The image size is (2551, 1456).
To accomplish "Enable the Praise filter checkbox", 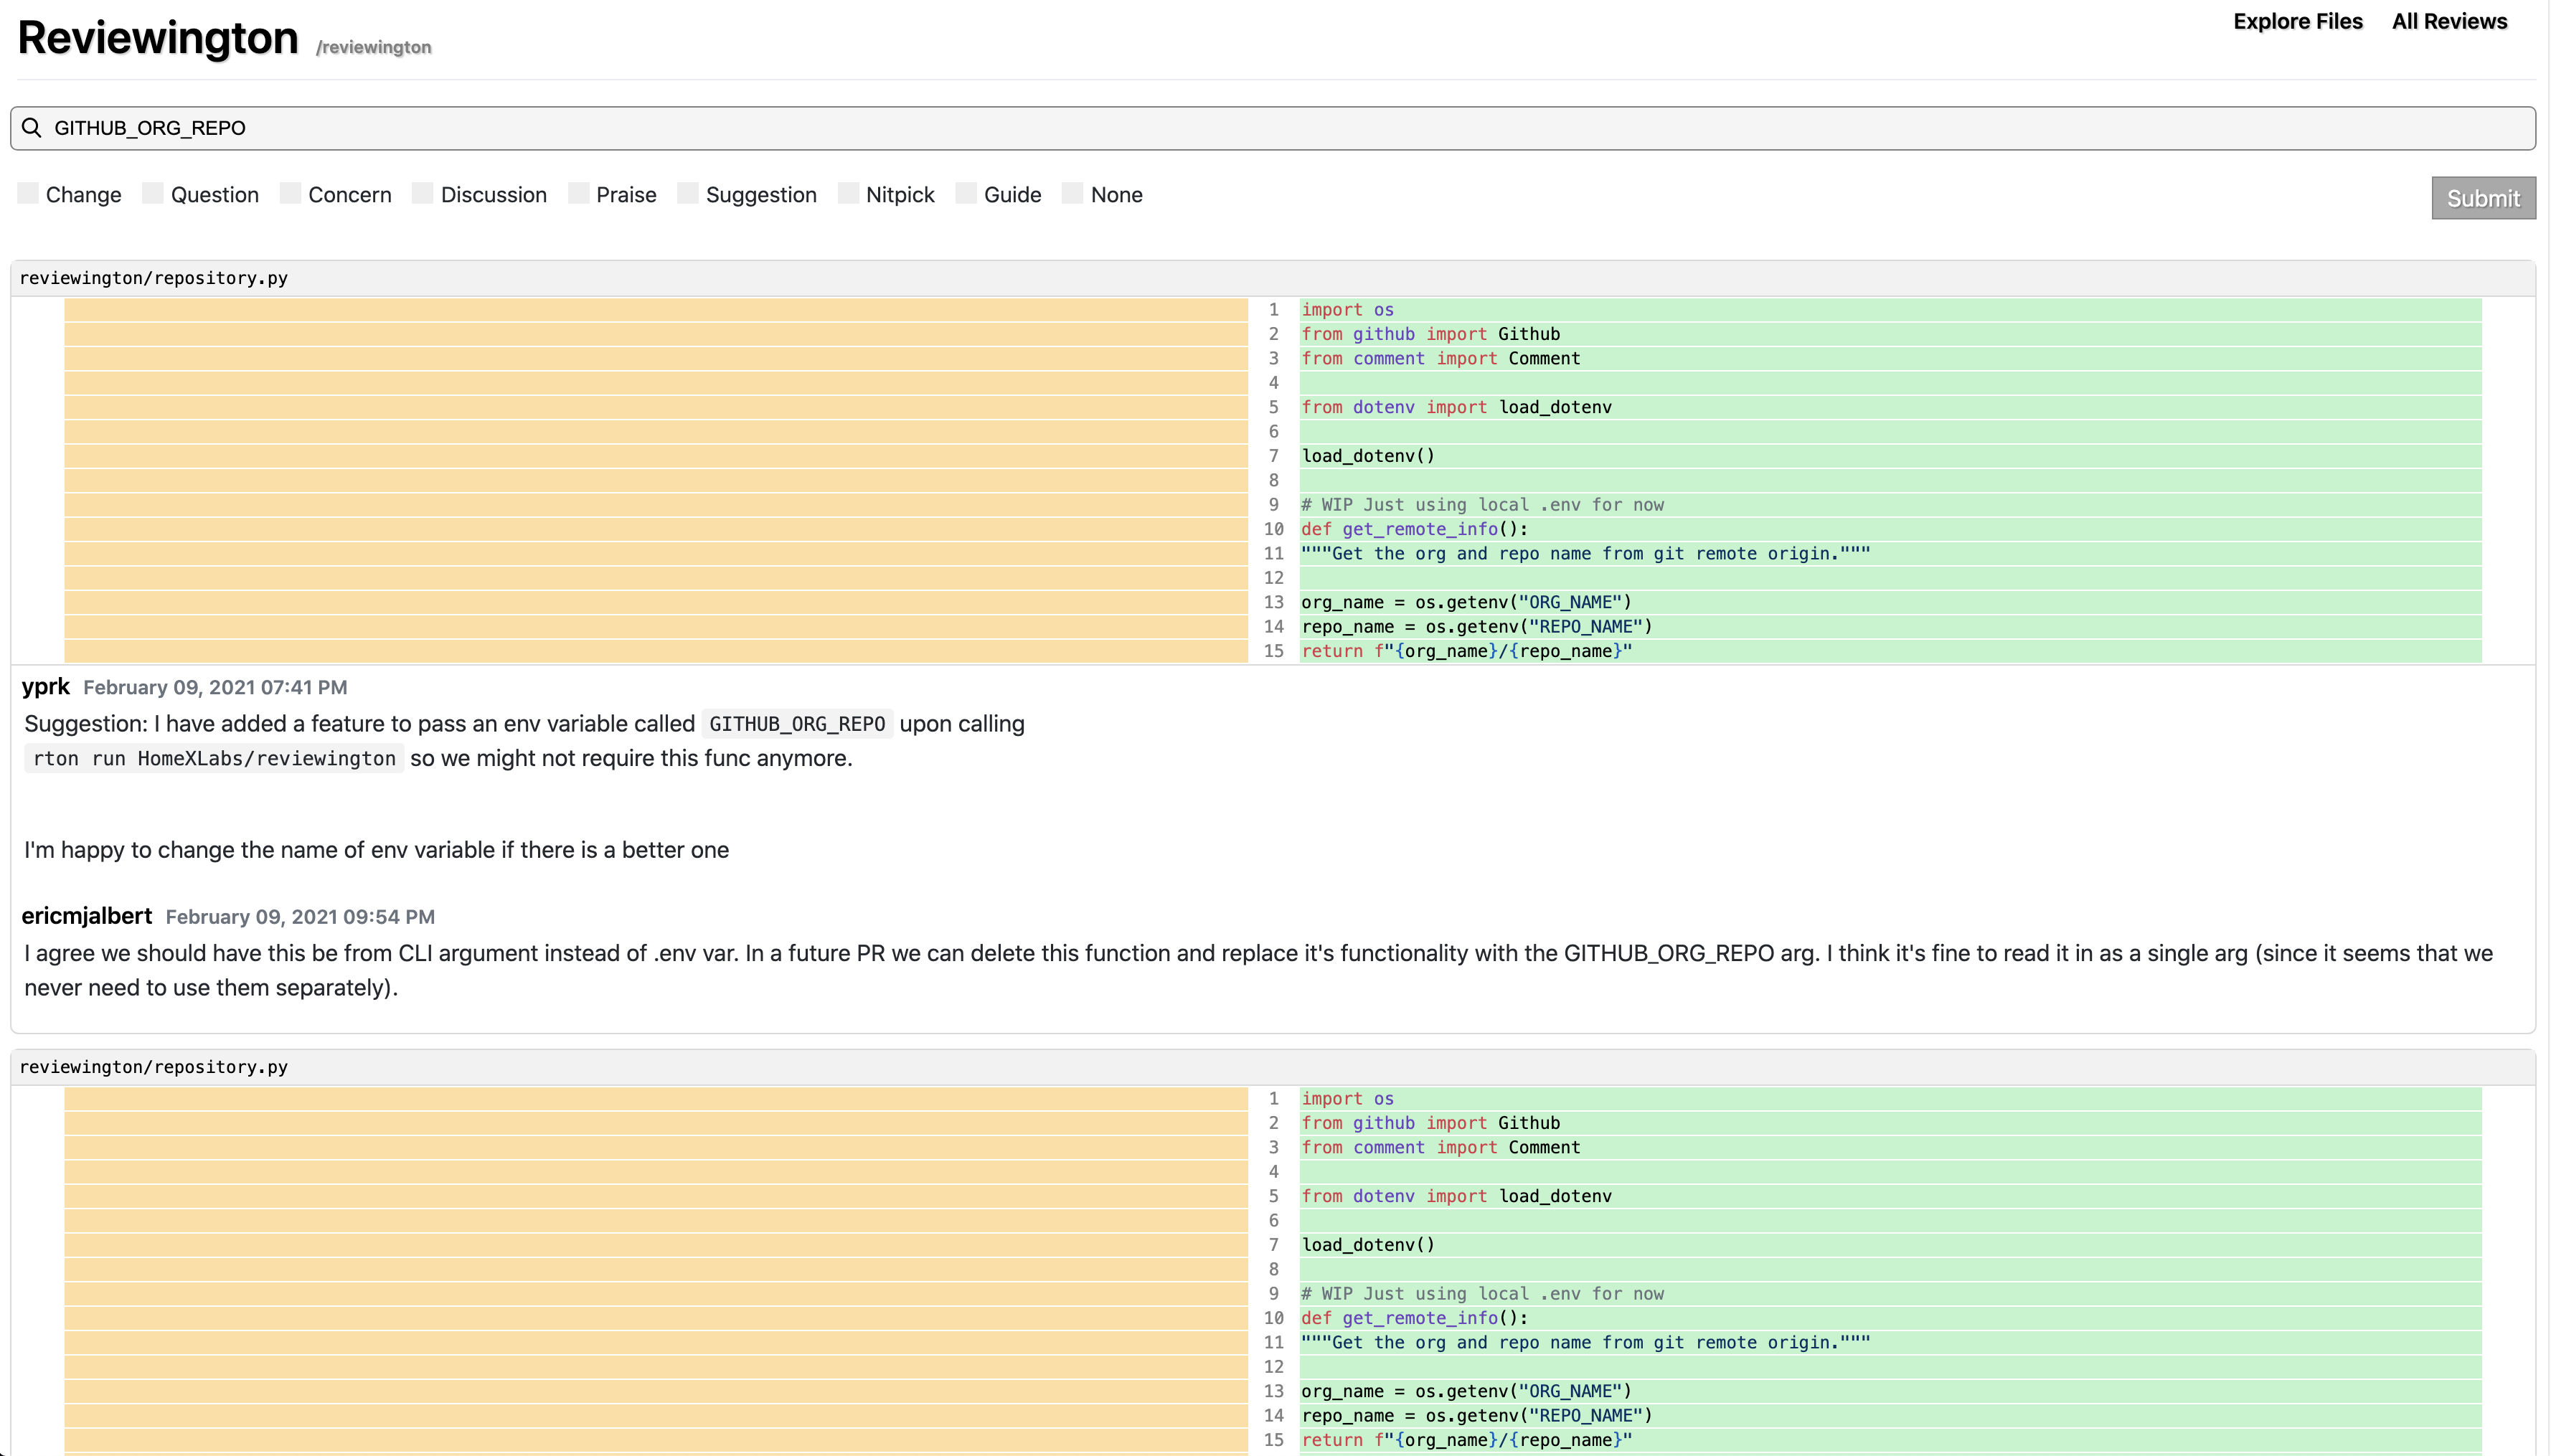I will point(580,194).
